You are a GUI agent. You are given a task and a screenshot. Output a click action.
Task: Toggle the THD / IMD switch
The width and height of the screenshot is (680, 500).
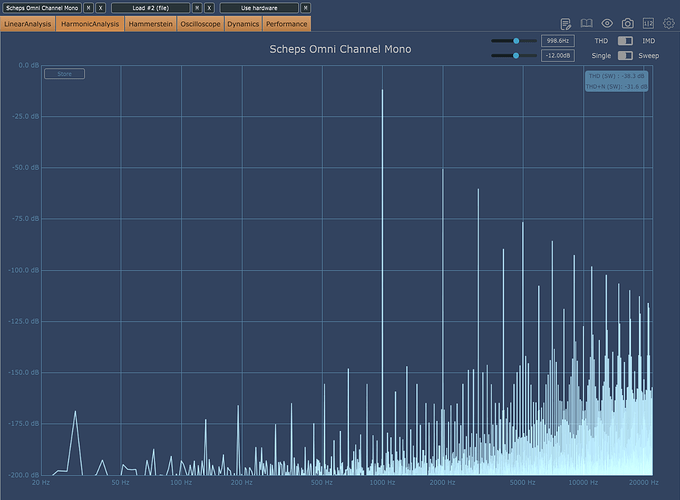pos(625,41)
